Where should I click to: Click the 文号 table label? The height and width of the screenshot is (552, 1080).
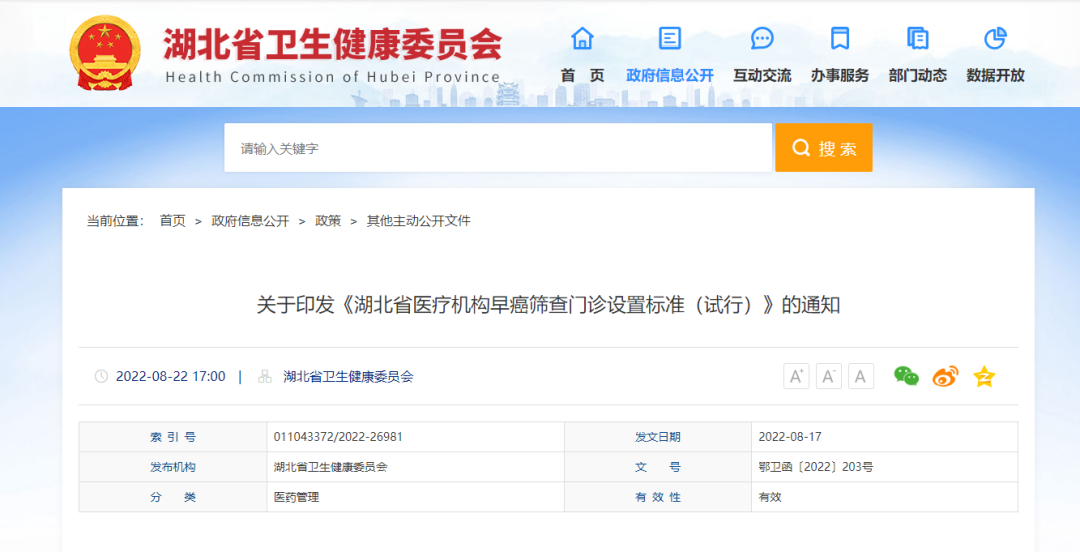(658, 467)
